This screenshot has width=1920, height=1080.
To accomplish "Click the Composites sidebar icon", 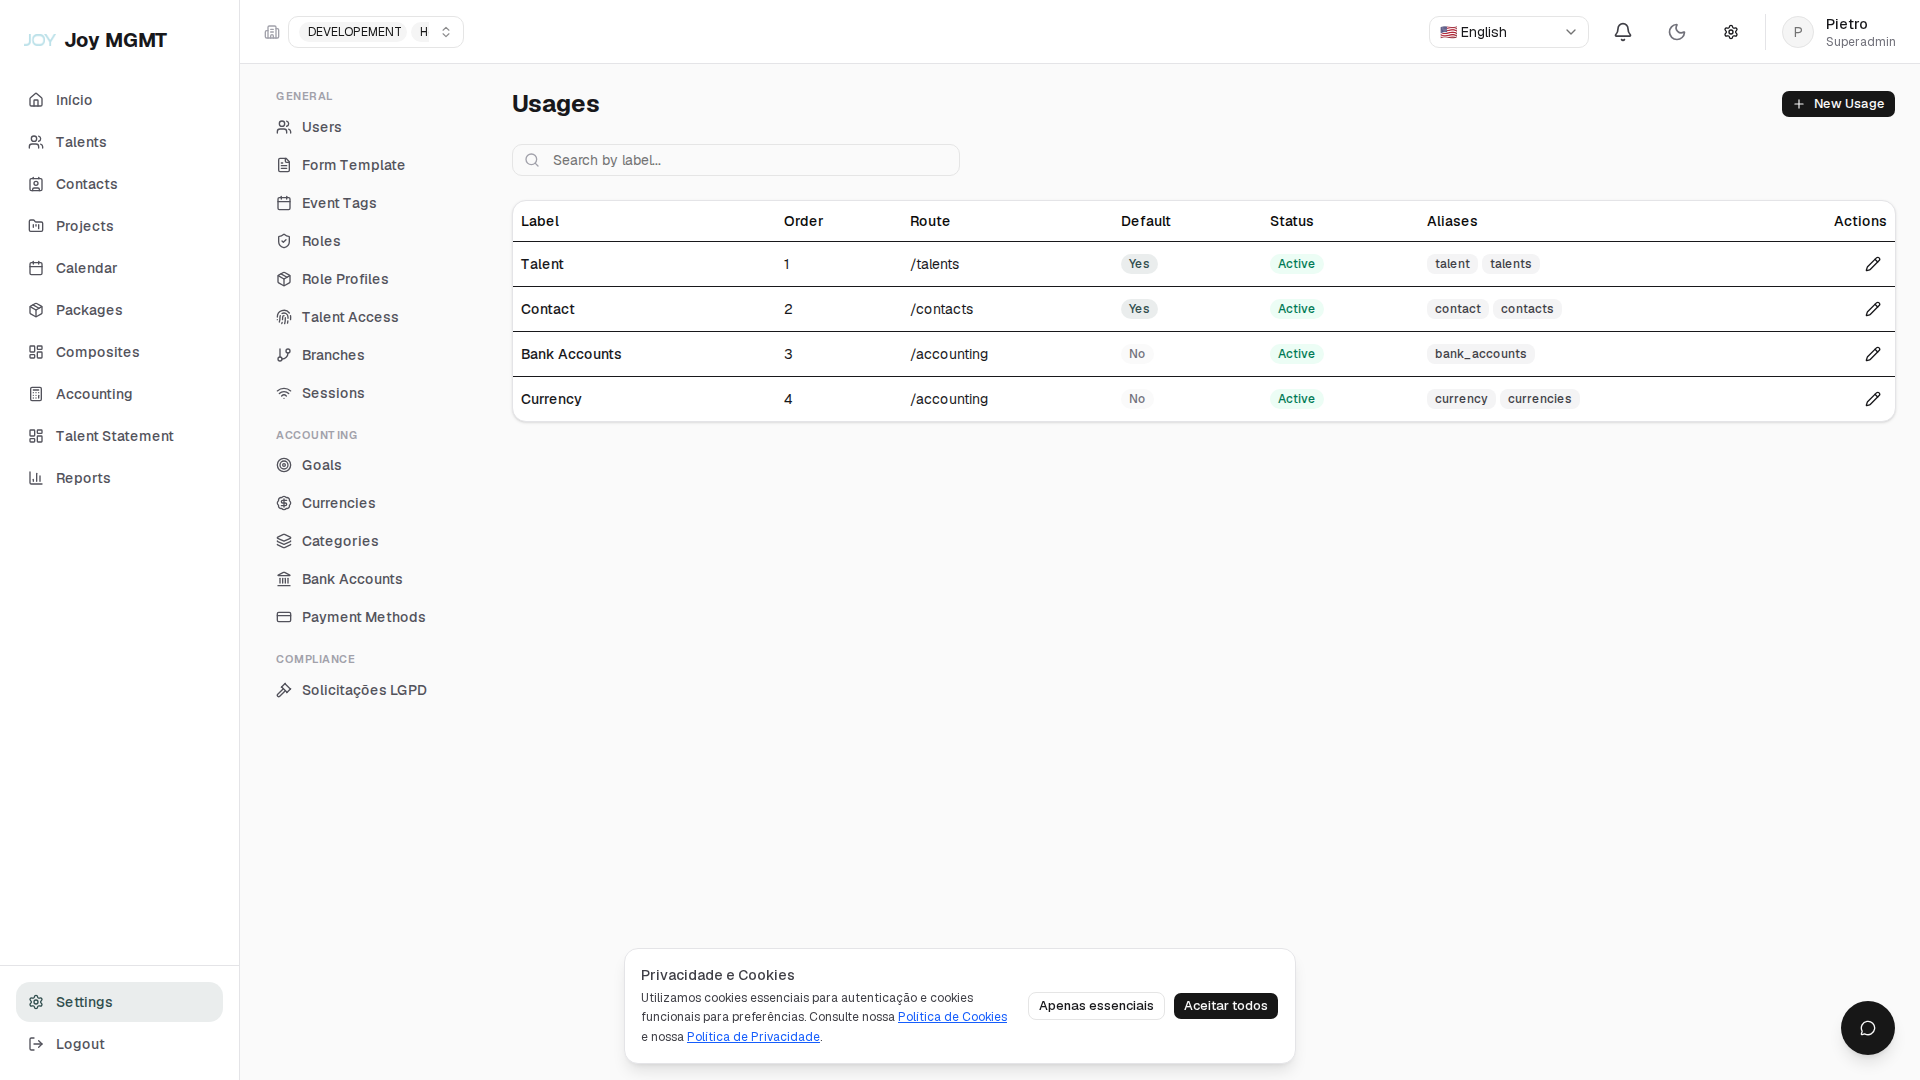I will 36,352.
